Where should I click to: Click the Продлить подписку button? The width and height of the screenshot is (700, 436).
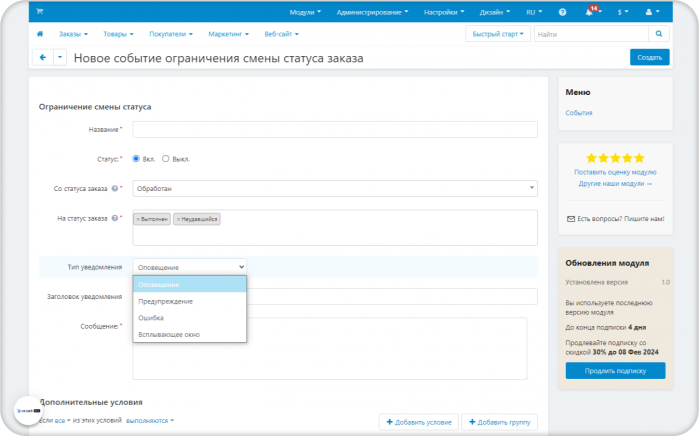click(x=615, y=371)
